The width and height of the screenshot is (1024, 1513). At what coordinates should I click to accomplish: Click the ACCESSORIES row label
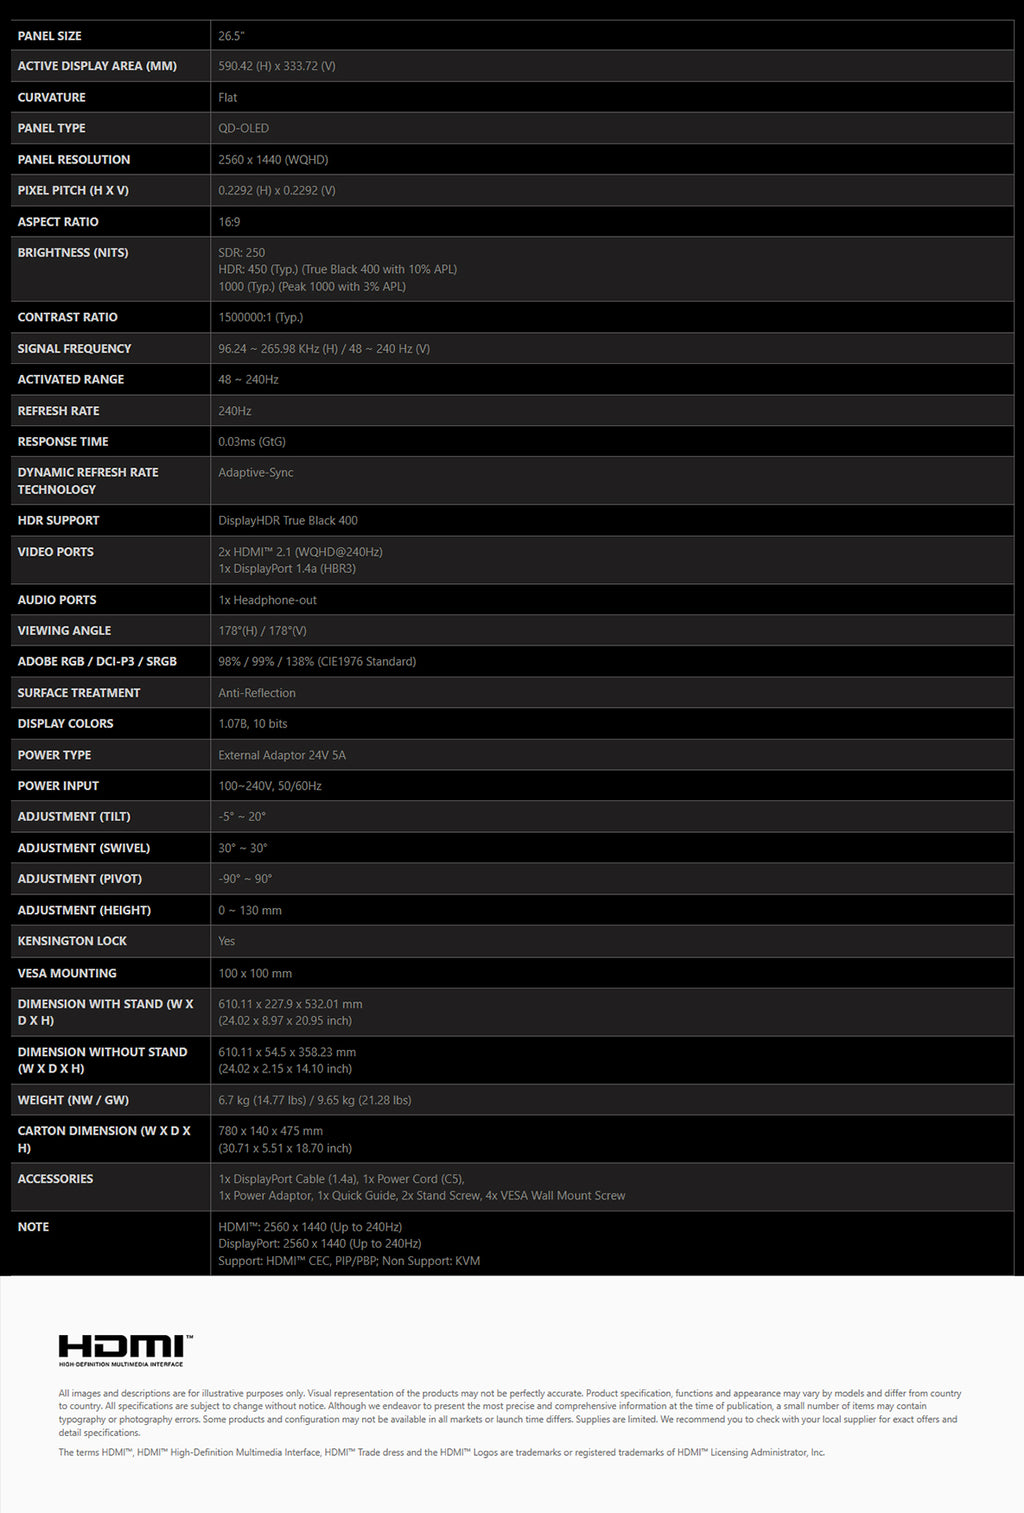(x=56, y=1179)
